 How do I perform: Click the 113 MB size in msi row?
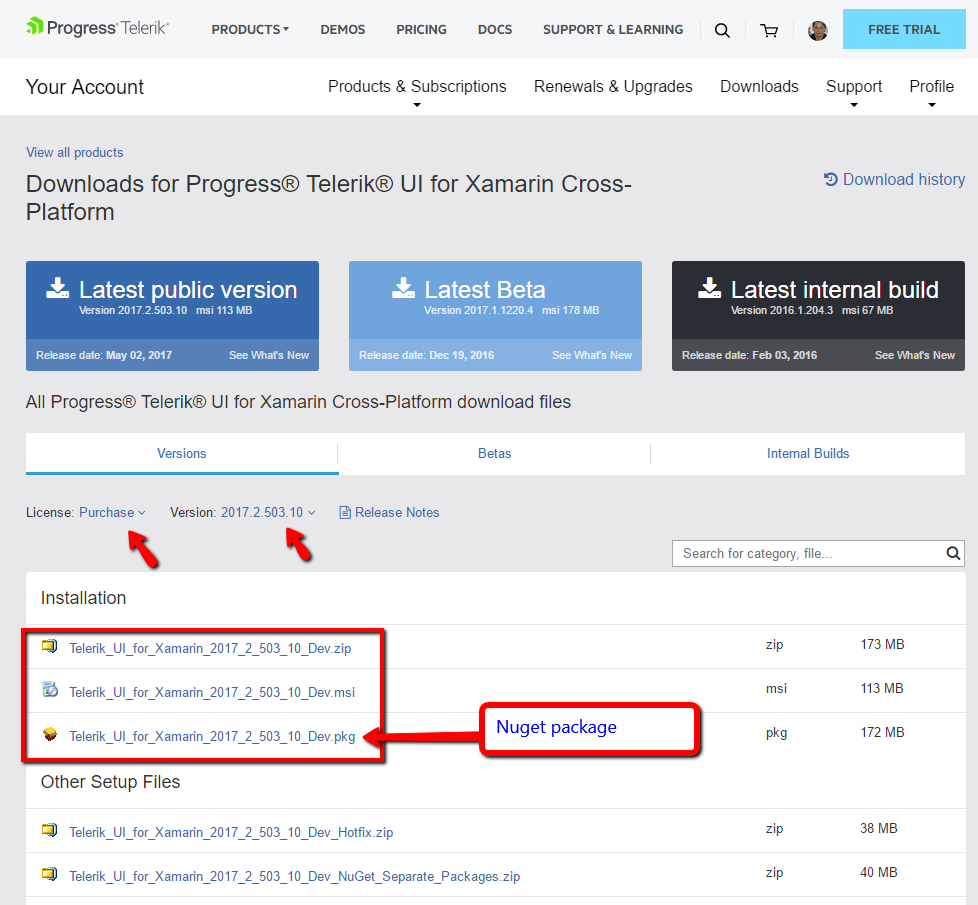882,689
